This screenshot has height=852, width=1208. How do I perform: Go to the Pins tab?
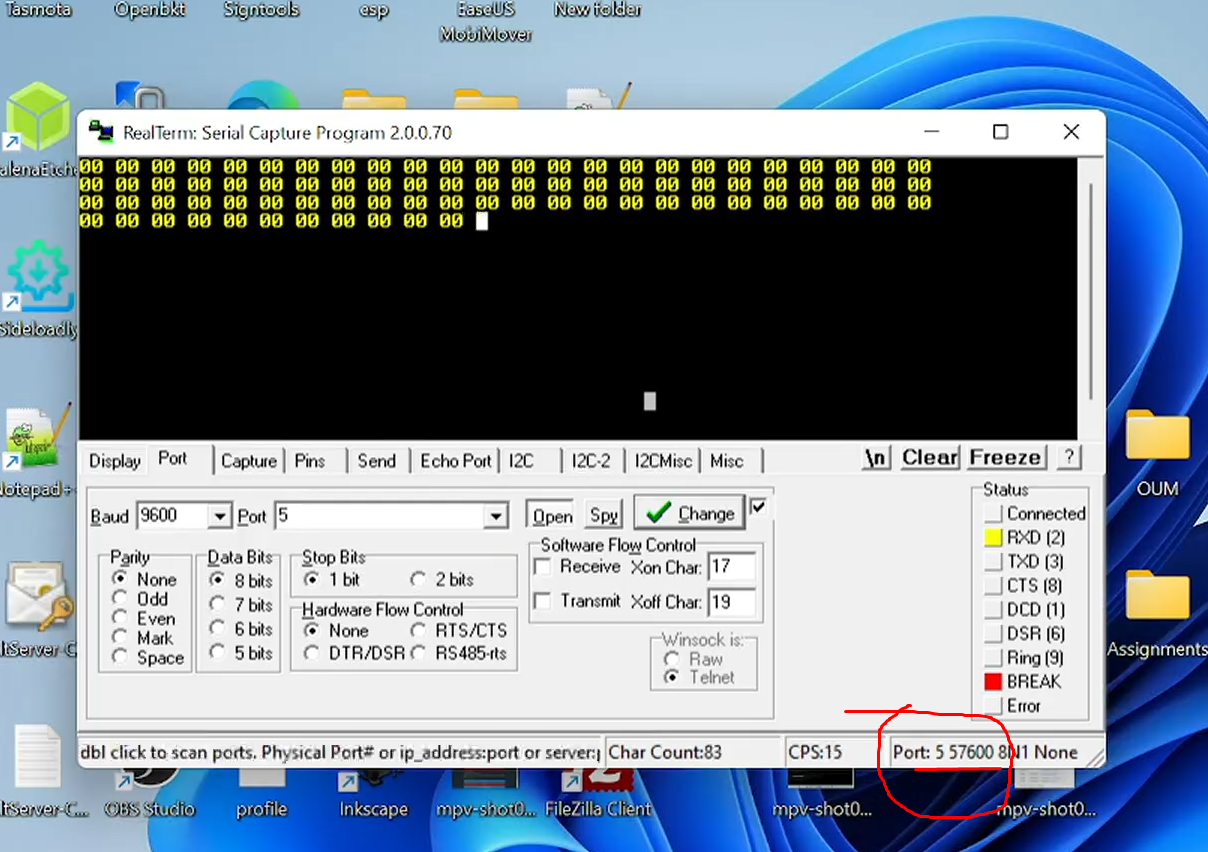310,461
